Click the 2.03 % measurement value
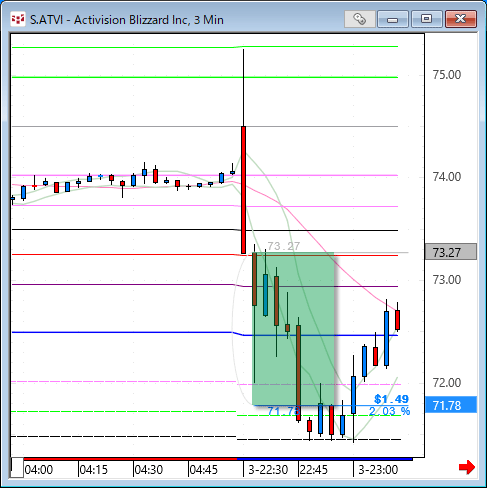The width and height of the screenshot is (487, 488). (389, 411)
